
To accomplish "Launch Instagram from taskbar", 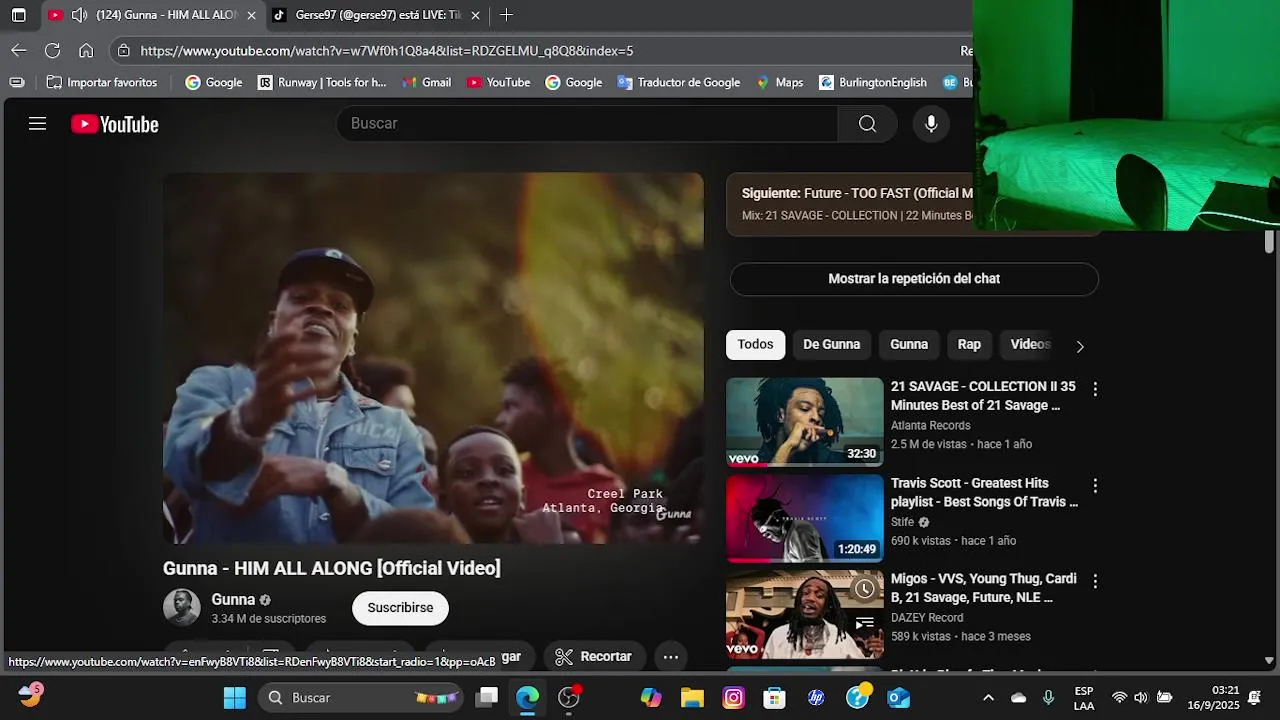I will point(733,697).
